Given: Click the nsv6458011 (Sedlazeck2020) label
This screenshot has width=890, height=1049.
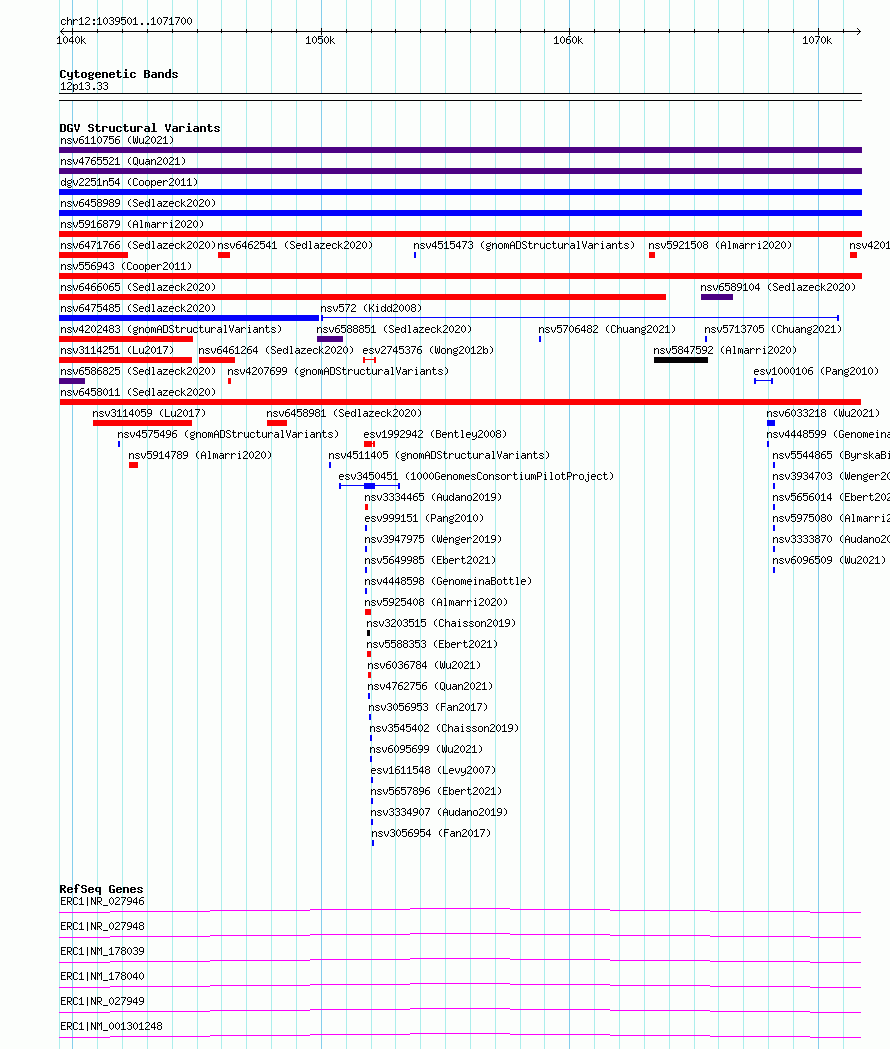Looking at the screenshot, I should pos(138,392).
